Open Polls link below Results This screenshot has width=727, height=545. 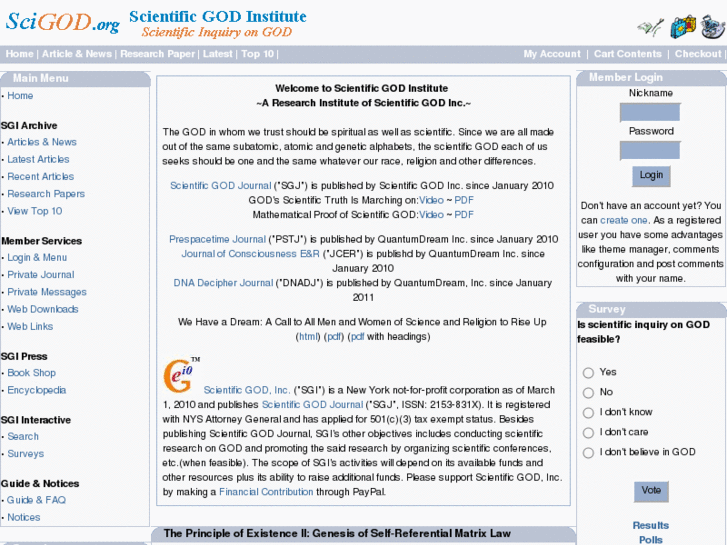650,540
